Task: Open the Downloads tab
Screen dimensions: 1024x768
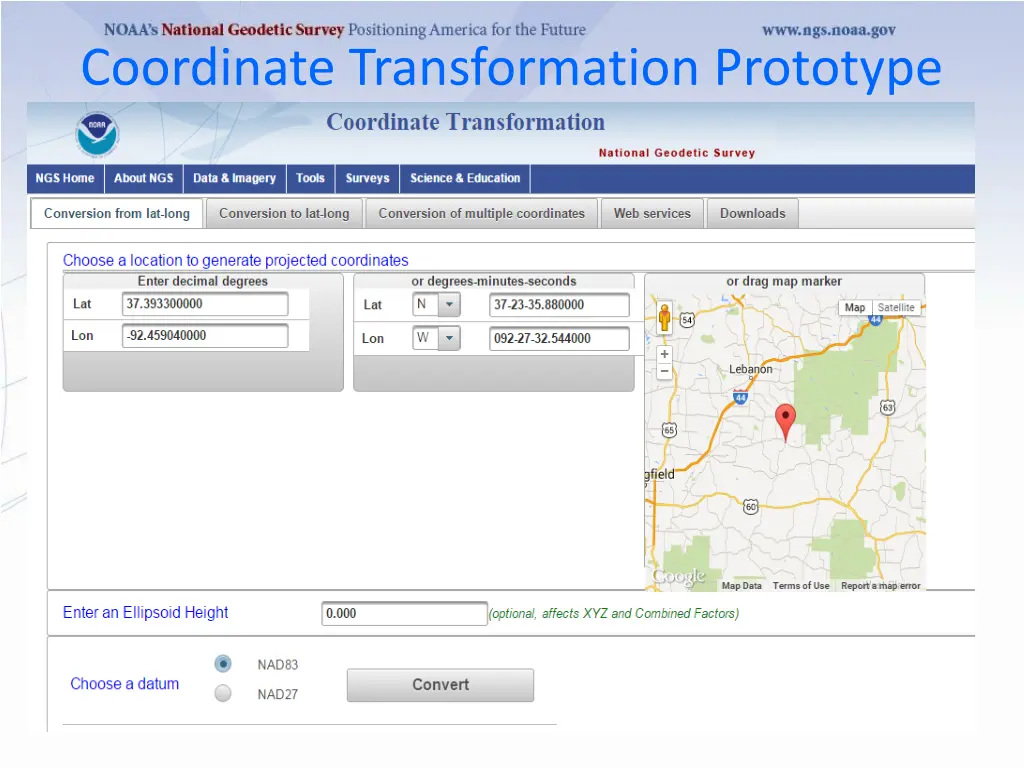Action: coord(752,214)
